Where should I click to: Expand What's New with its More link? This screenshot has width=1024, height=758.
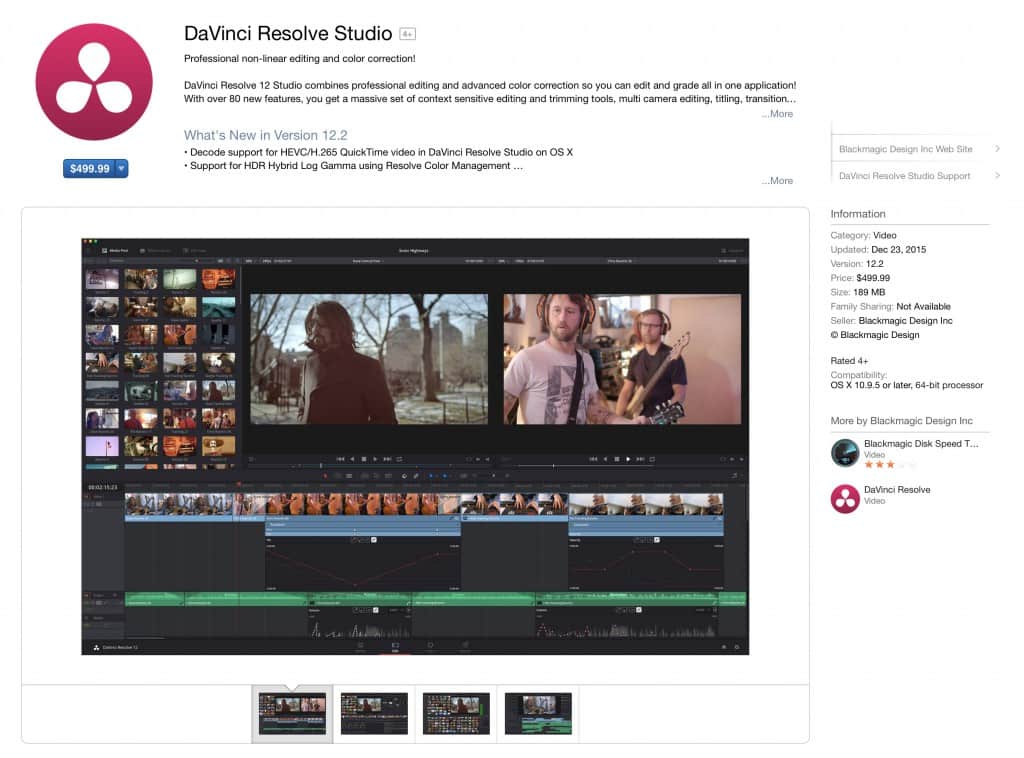pos(777,181)
